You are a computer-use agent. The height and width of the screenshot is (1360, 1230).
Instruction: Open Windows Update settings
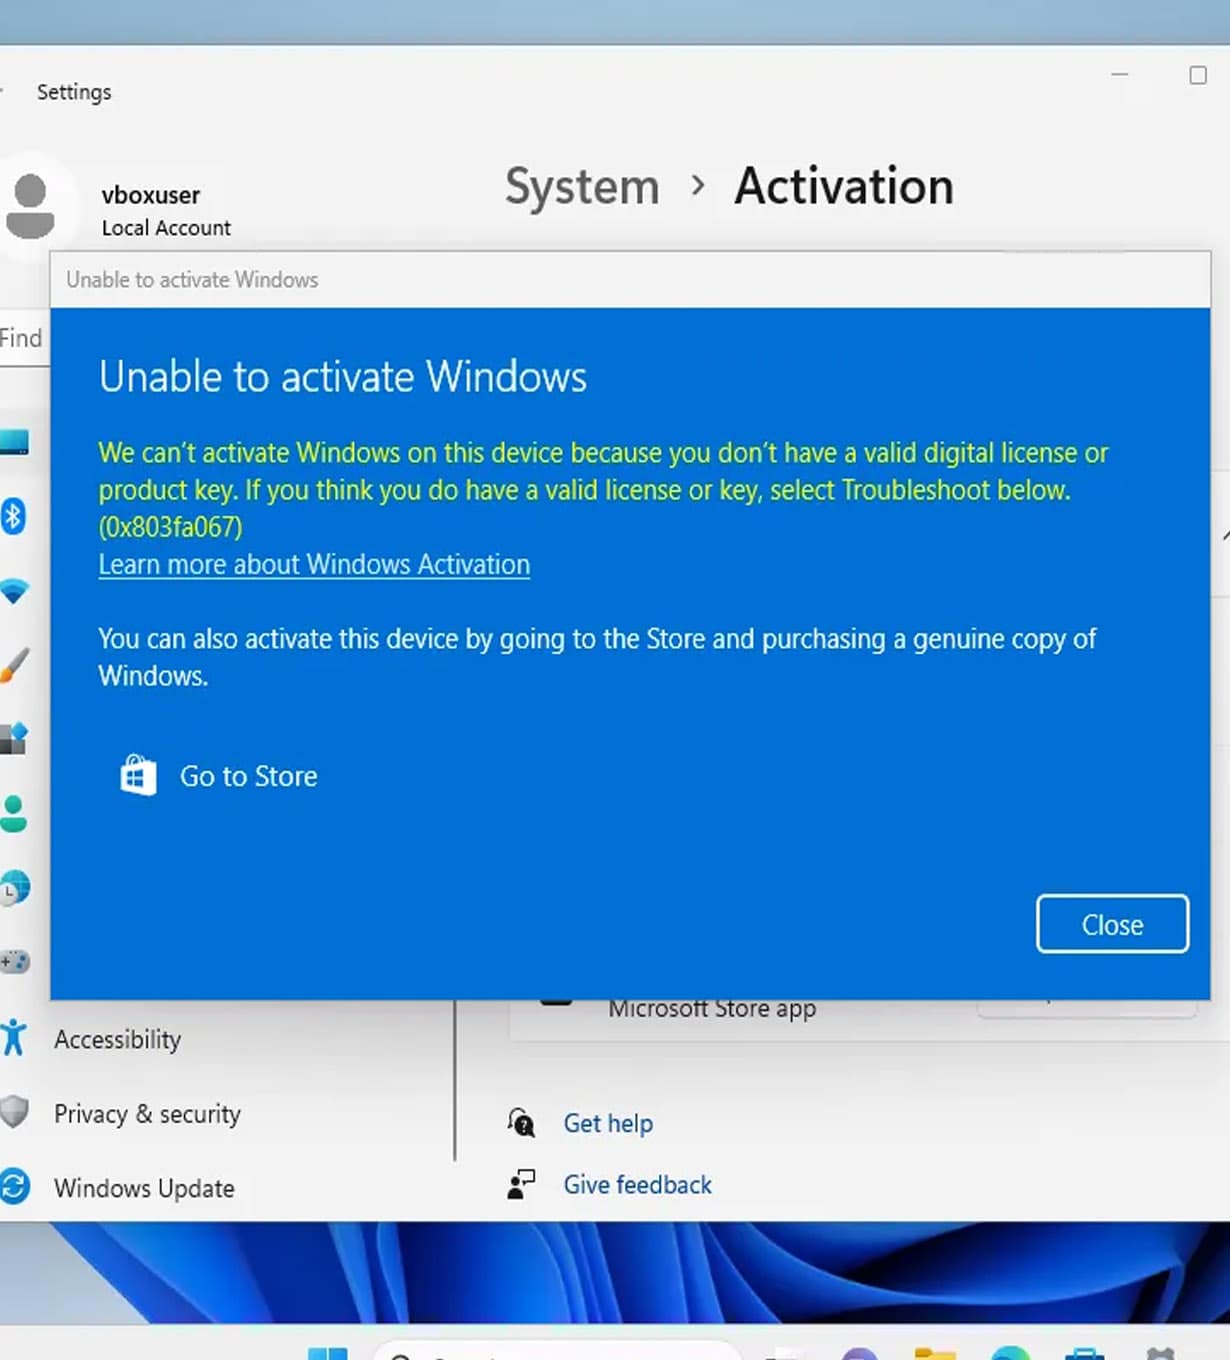[143, 1188]
